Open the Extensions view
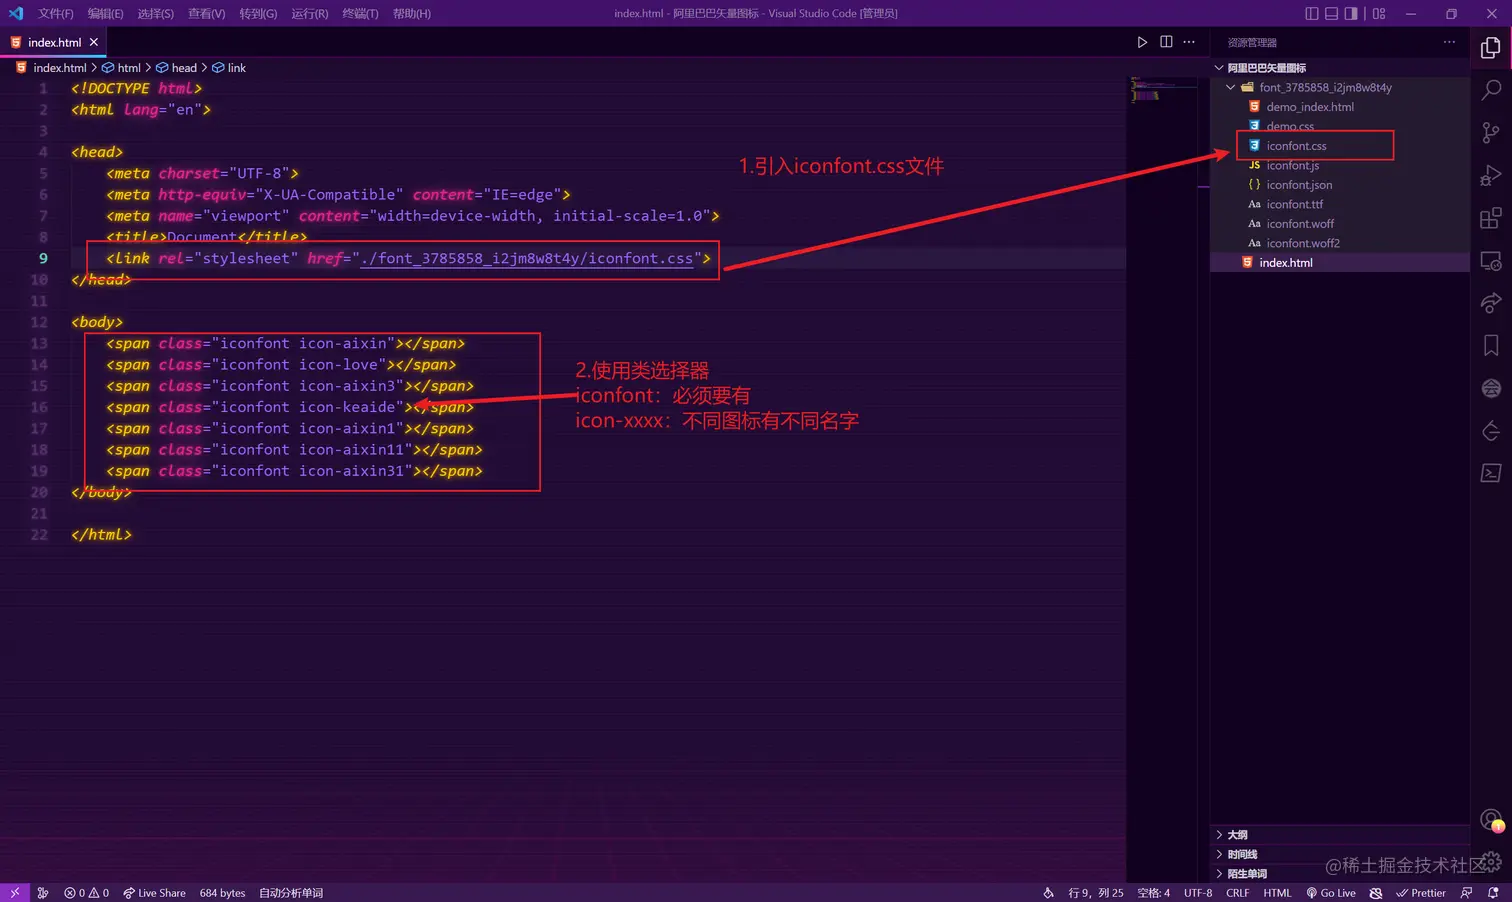Viewport: 1512px width, 902px height. [1491, 218]
